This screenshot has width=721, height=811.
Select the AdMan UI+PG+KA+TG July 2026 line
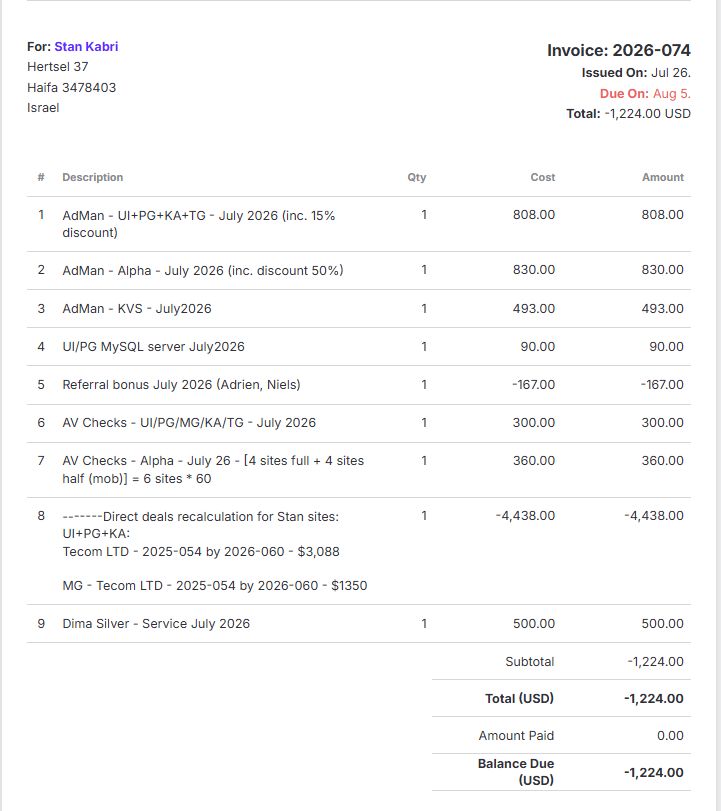(359, 224)
